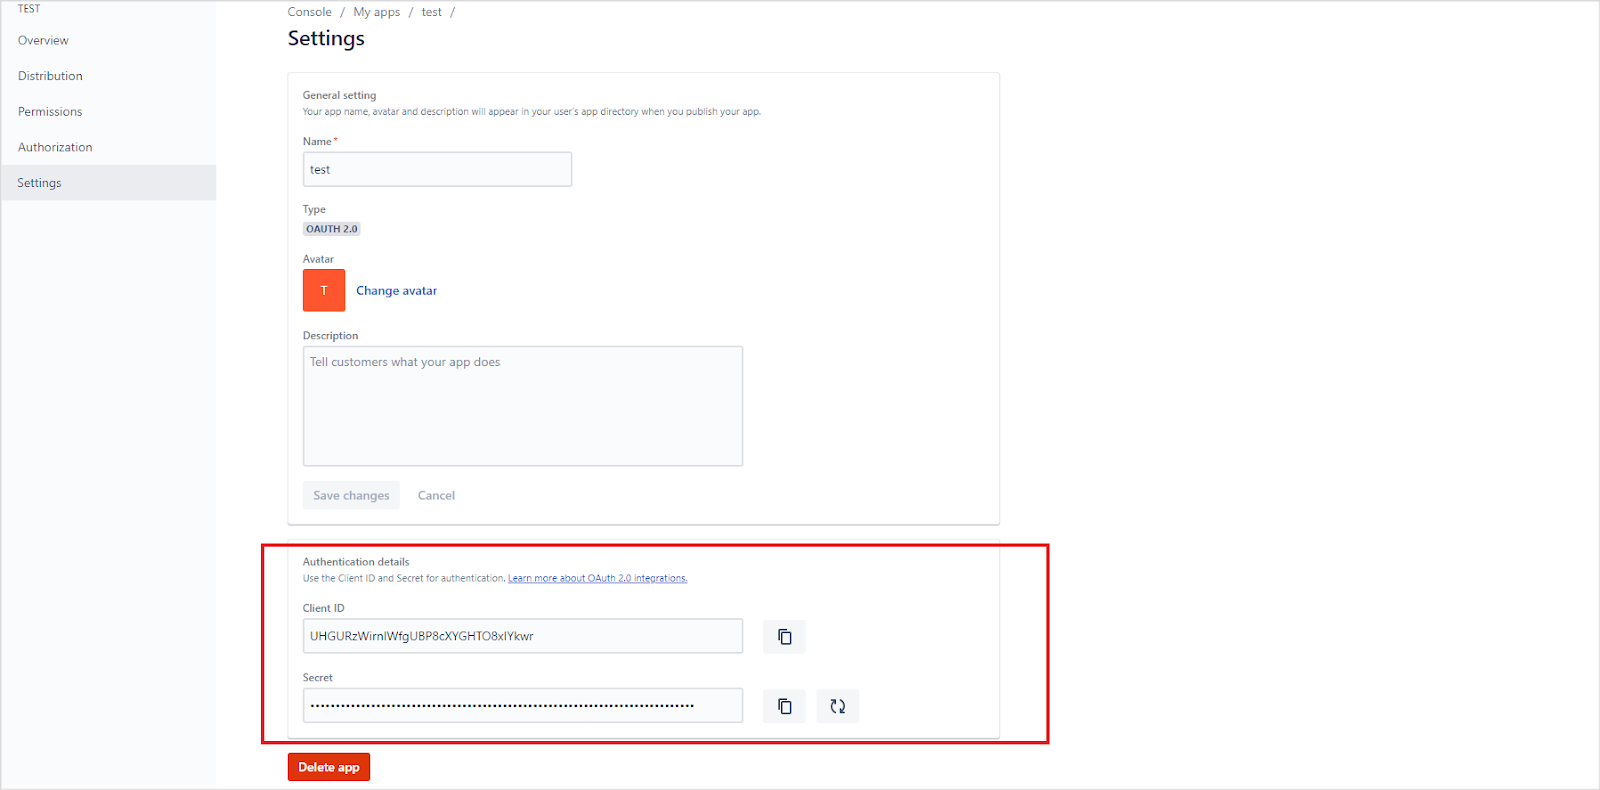
Task: Go to Distribution in the sidebar
Action: (50, 76)
